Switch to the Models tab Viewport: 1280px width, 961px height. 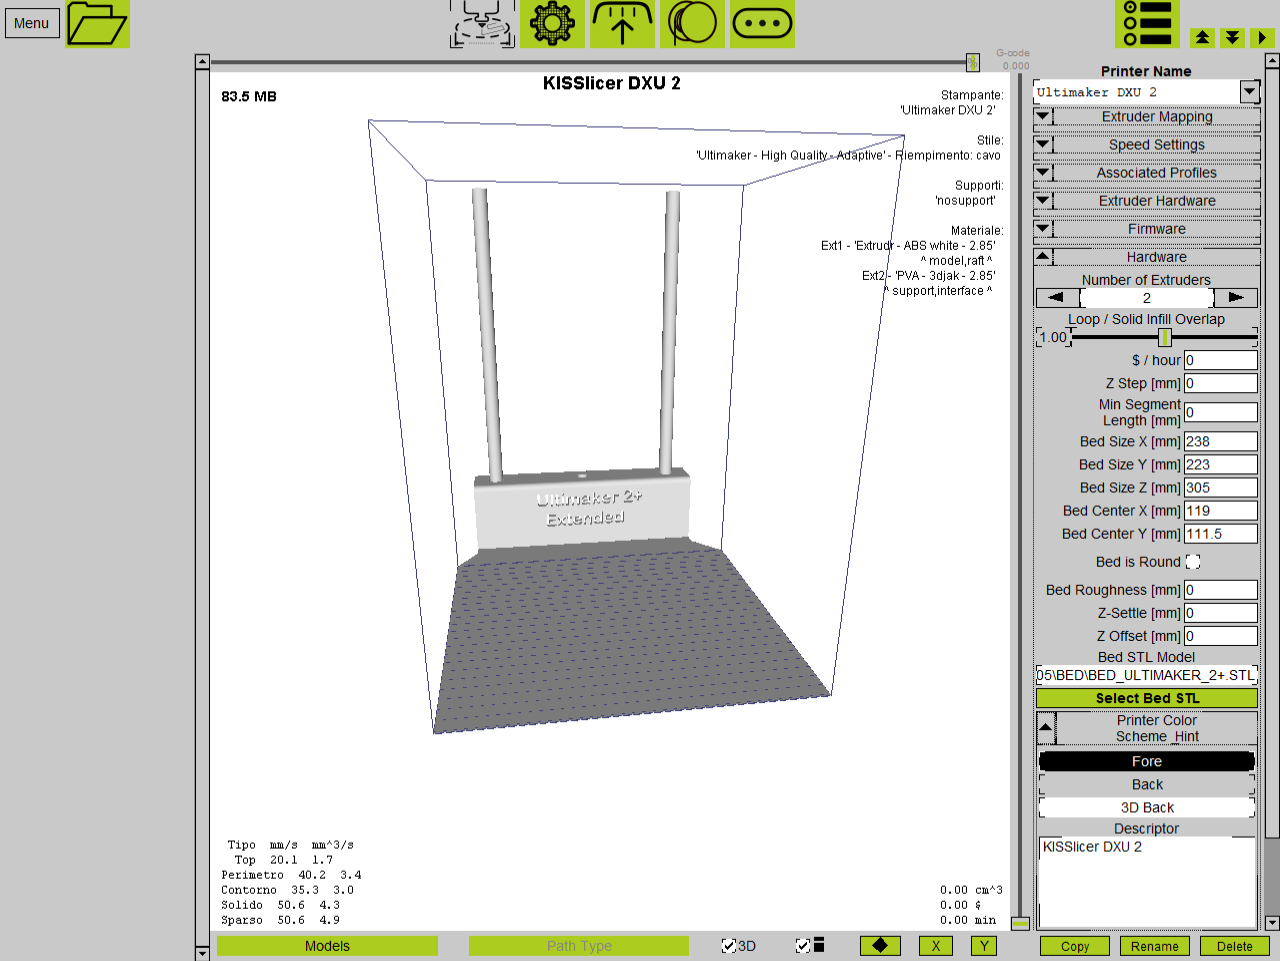point(327,945)
